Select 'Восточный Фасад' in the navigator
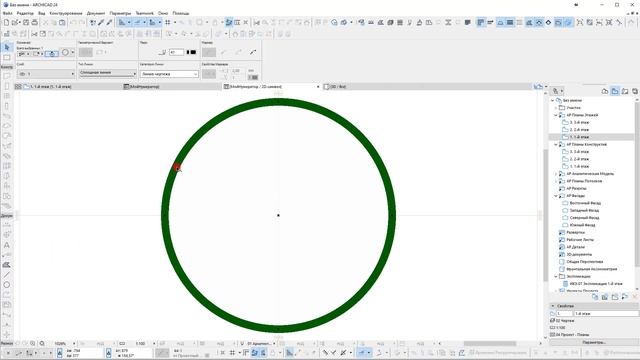The width and height of the screenshot is (640, 360). click(x=585, y=203)
